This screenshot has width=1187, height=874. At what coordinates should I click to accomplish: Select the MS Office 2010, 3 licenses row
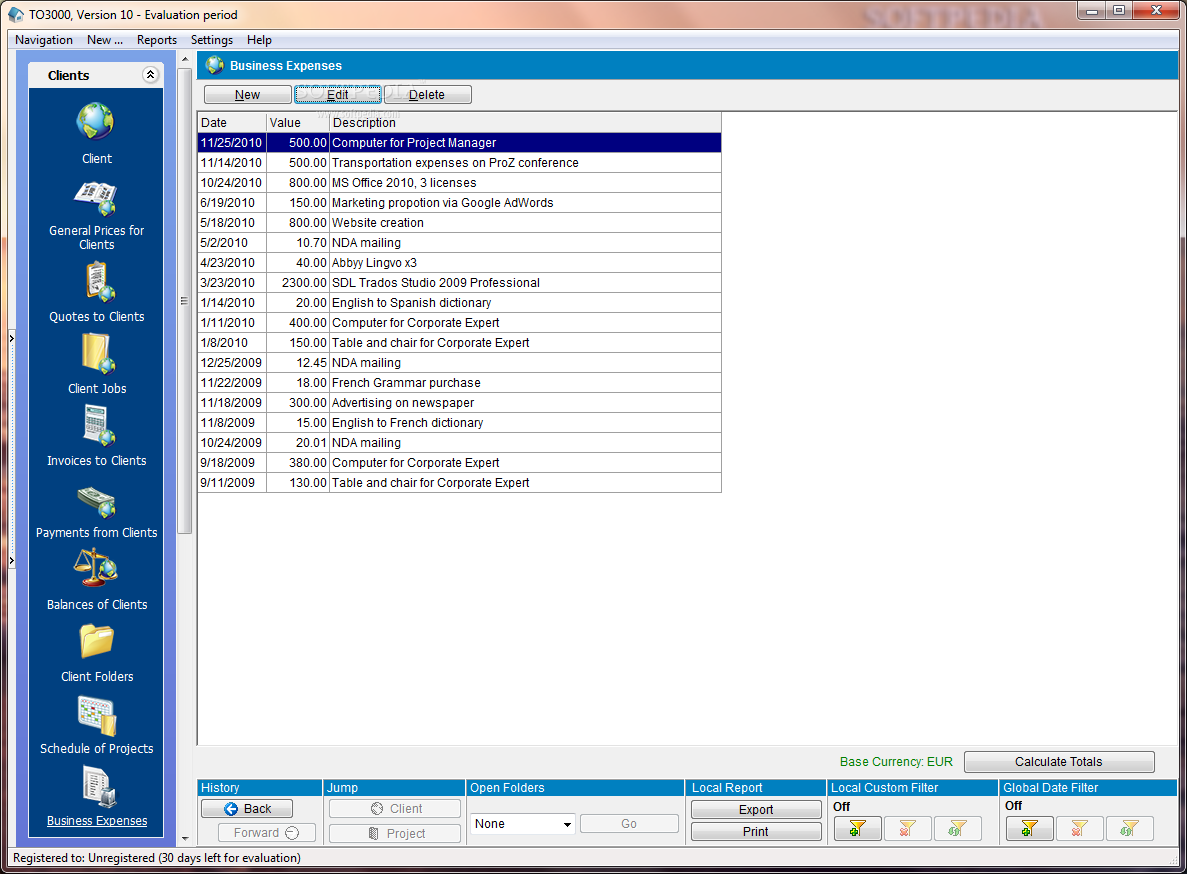(460, 182)
